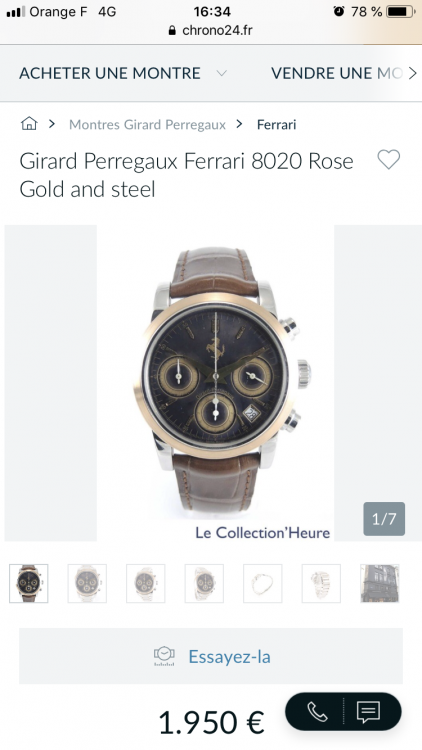Viewport: 422px width, 750px height.
Task: Open the Ferrari breadcrumb link
Action: point(277,124)
